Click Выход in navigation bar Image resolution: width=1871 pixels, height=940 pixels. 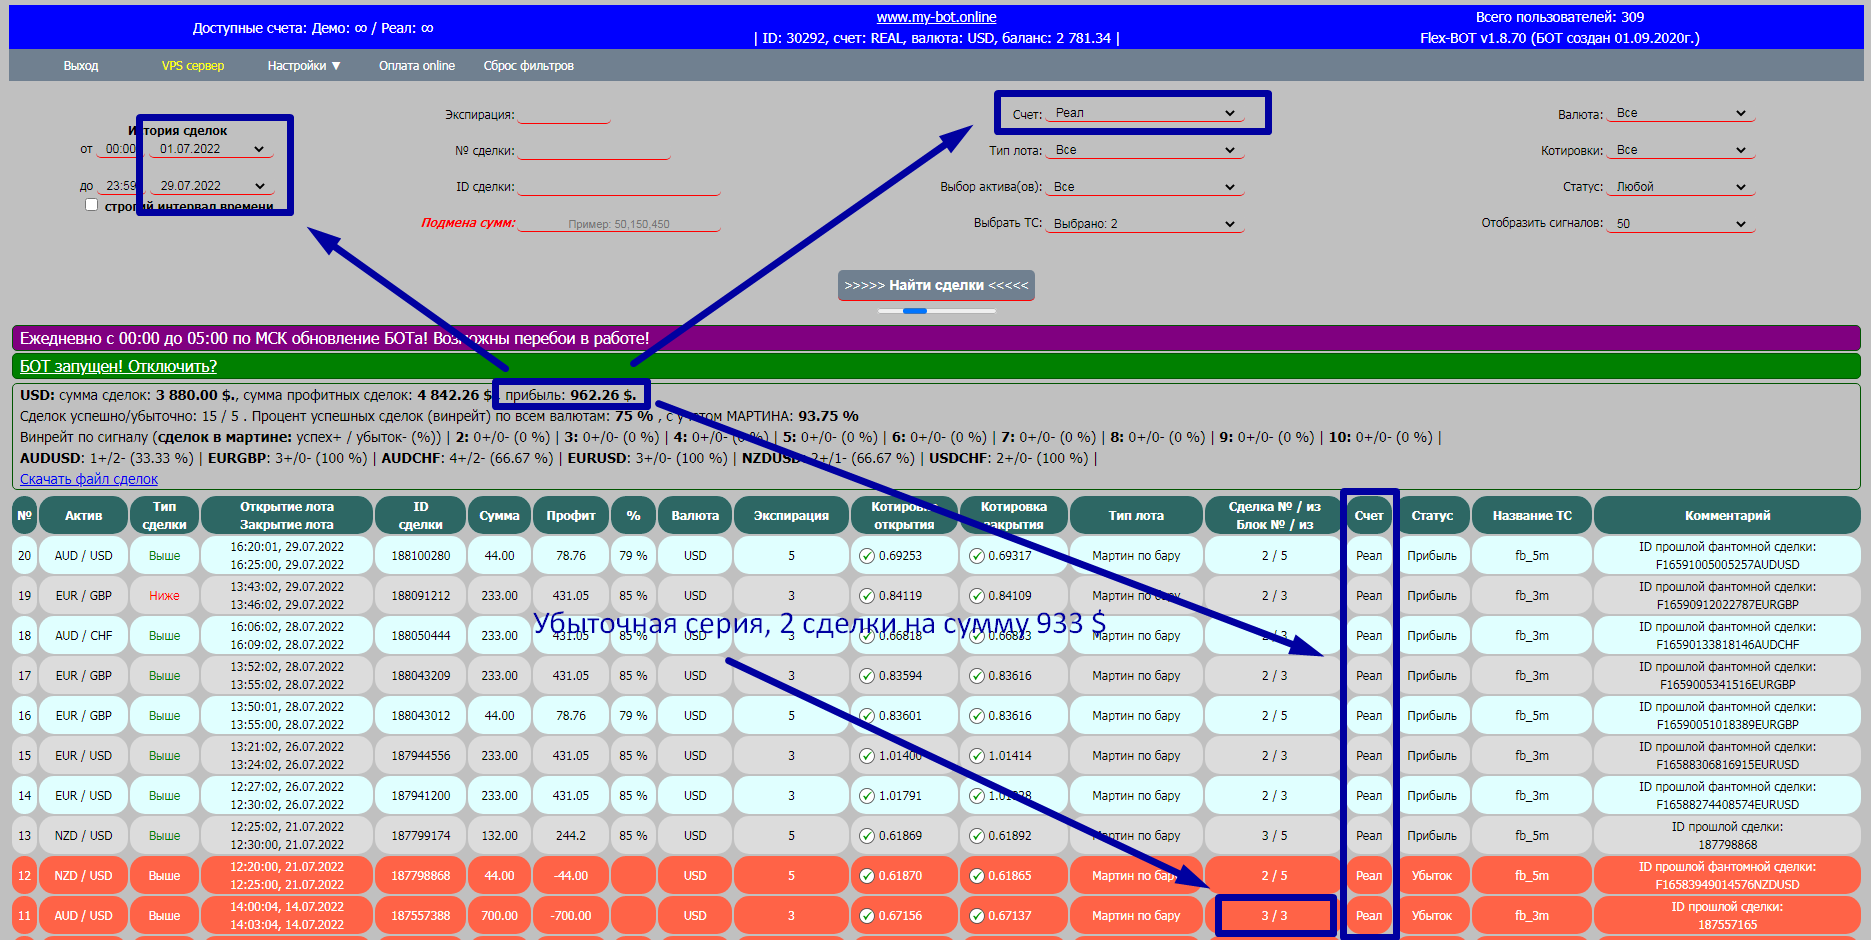(x=81, y=66)
